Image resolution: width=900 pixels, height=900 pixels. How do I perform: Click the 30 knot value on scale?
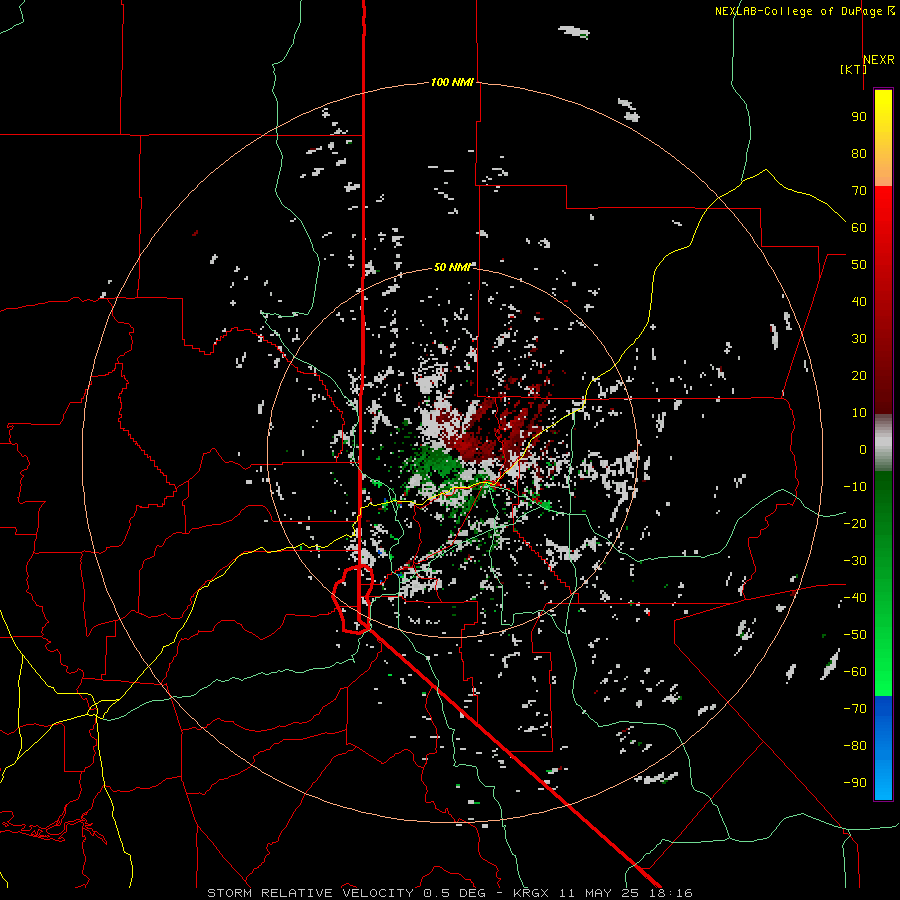point(859,339)
